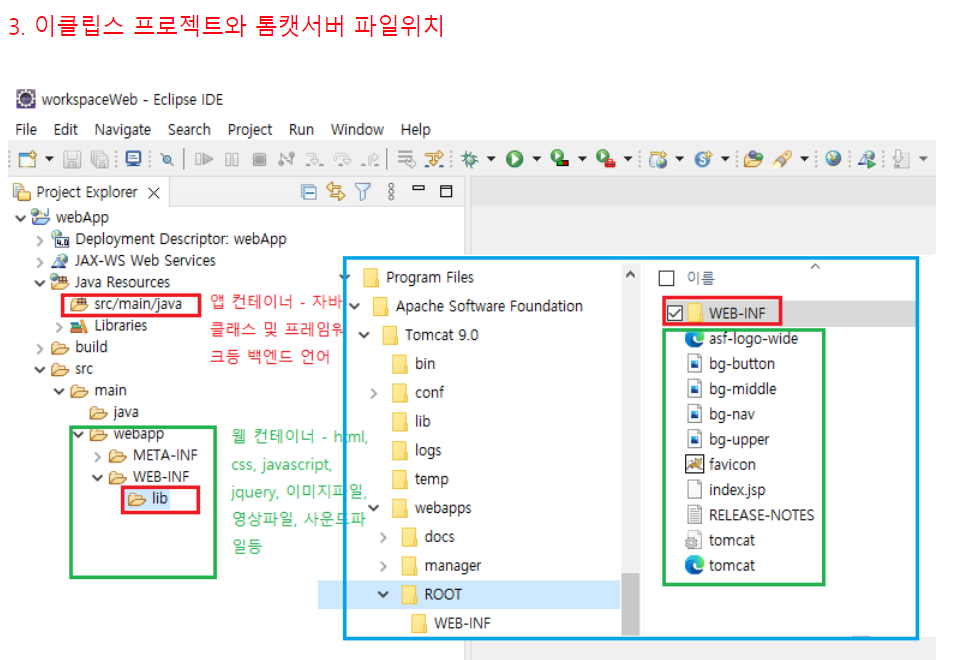The image size is (956, 660).
Task: Open the Run dropdown arrow
Action: 537,159
